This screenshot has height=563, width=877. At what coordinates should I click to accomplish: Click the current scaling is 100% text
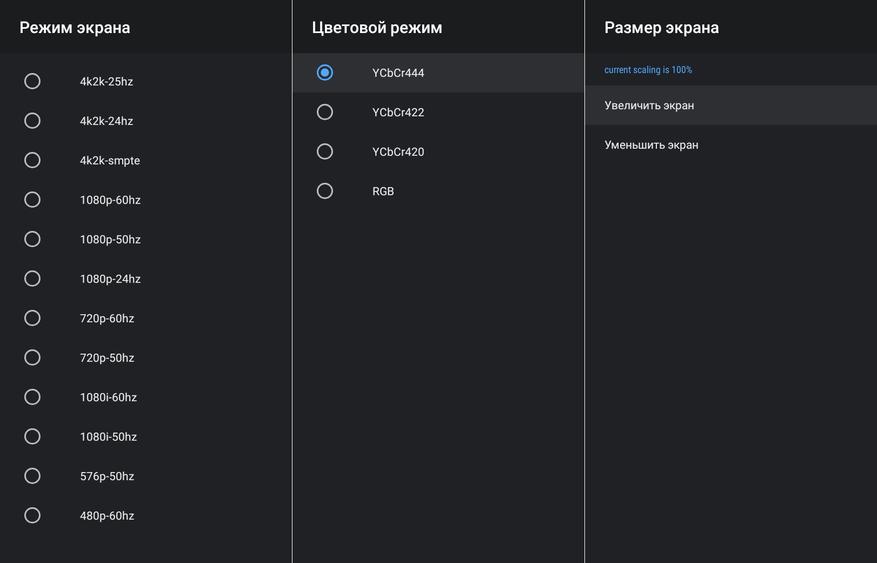point(648,70)
